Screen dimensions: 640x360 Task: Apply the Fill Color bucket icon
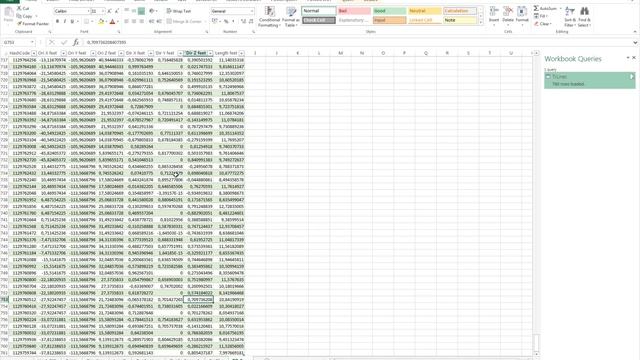tap(101, 22)
